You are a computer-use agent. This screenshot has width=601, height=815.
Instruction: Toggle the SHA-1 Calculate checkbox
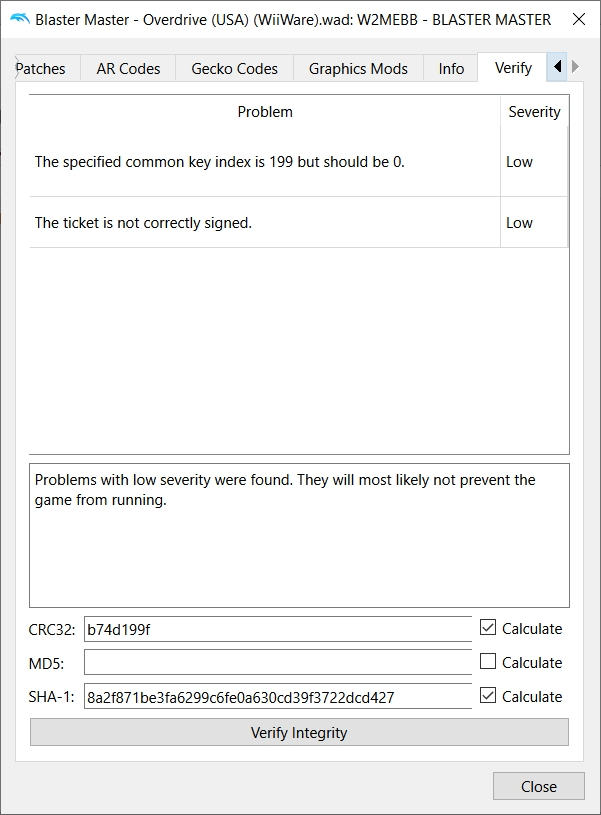[x=488, y=695]
